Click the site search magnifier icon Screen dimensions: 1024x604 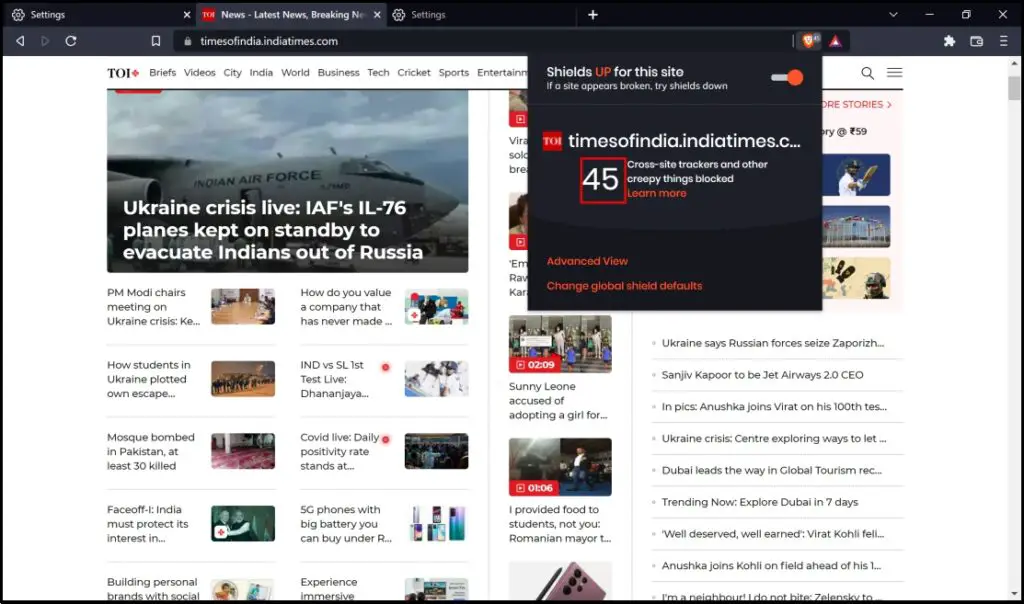pyautogui.click(x=867, y=73)
